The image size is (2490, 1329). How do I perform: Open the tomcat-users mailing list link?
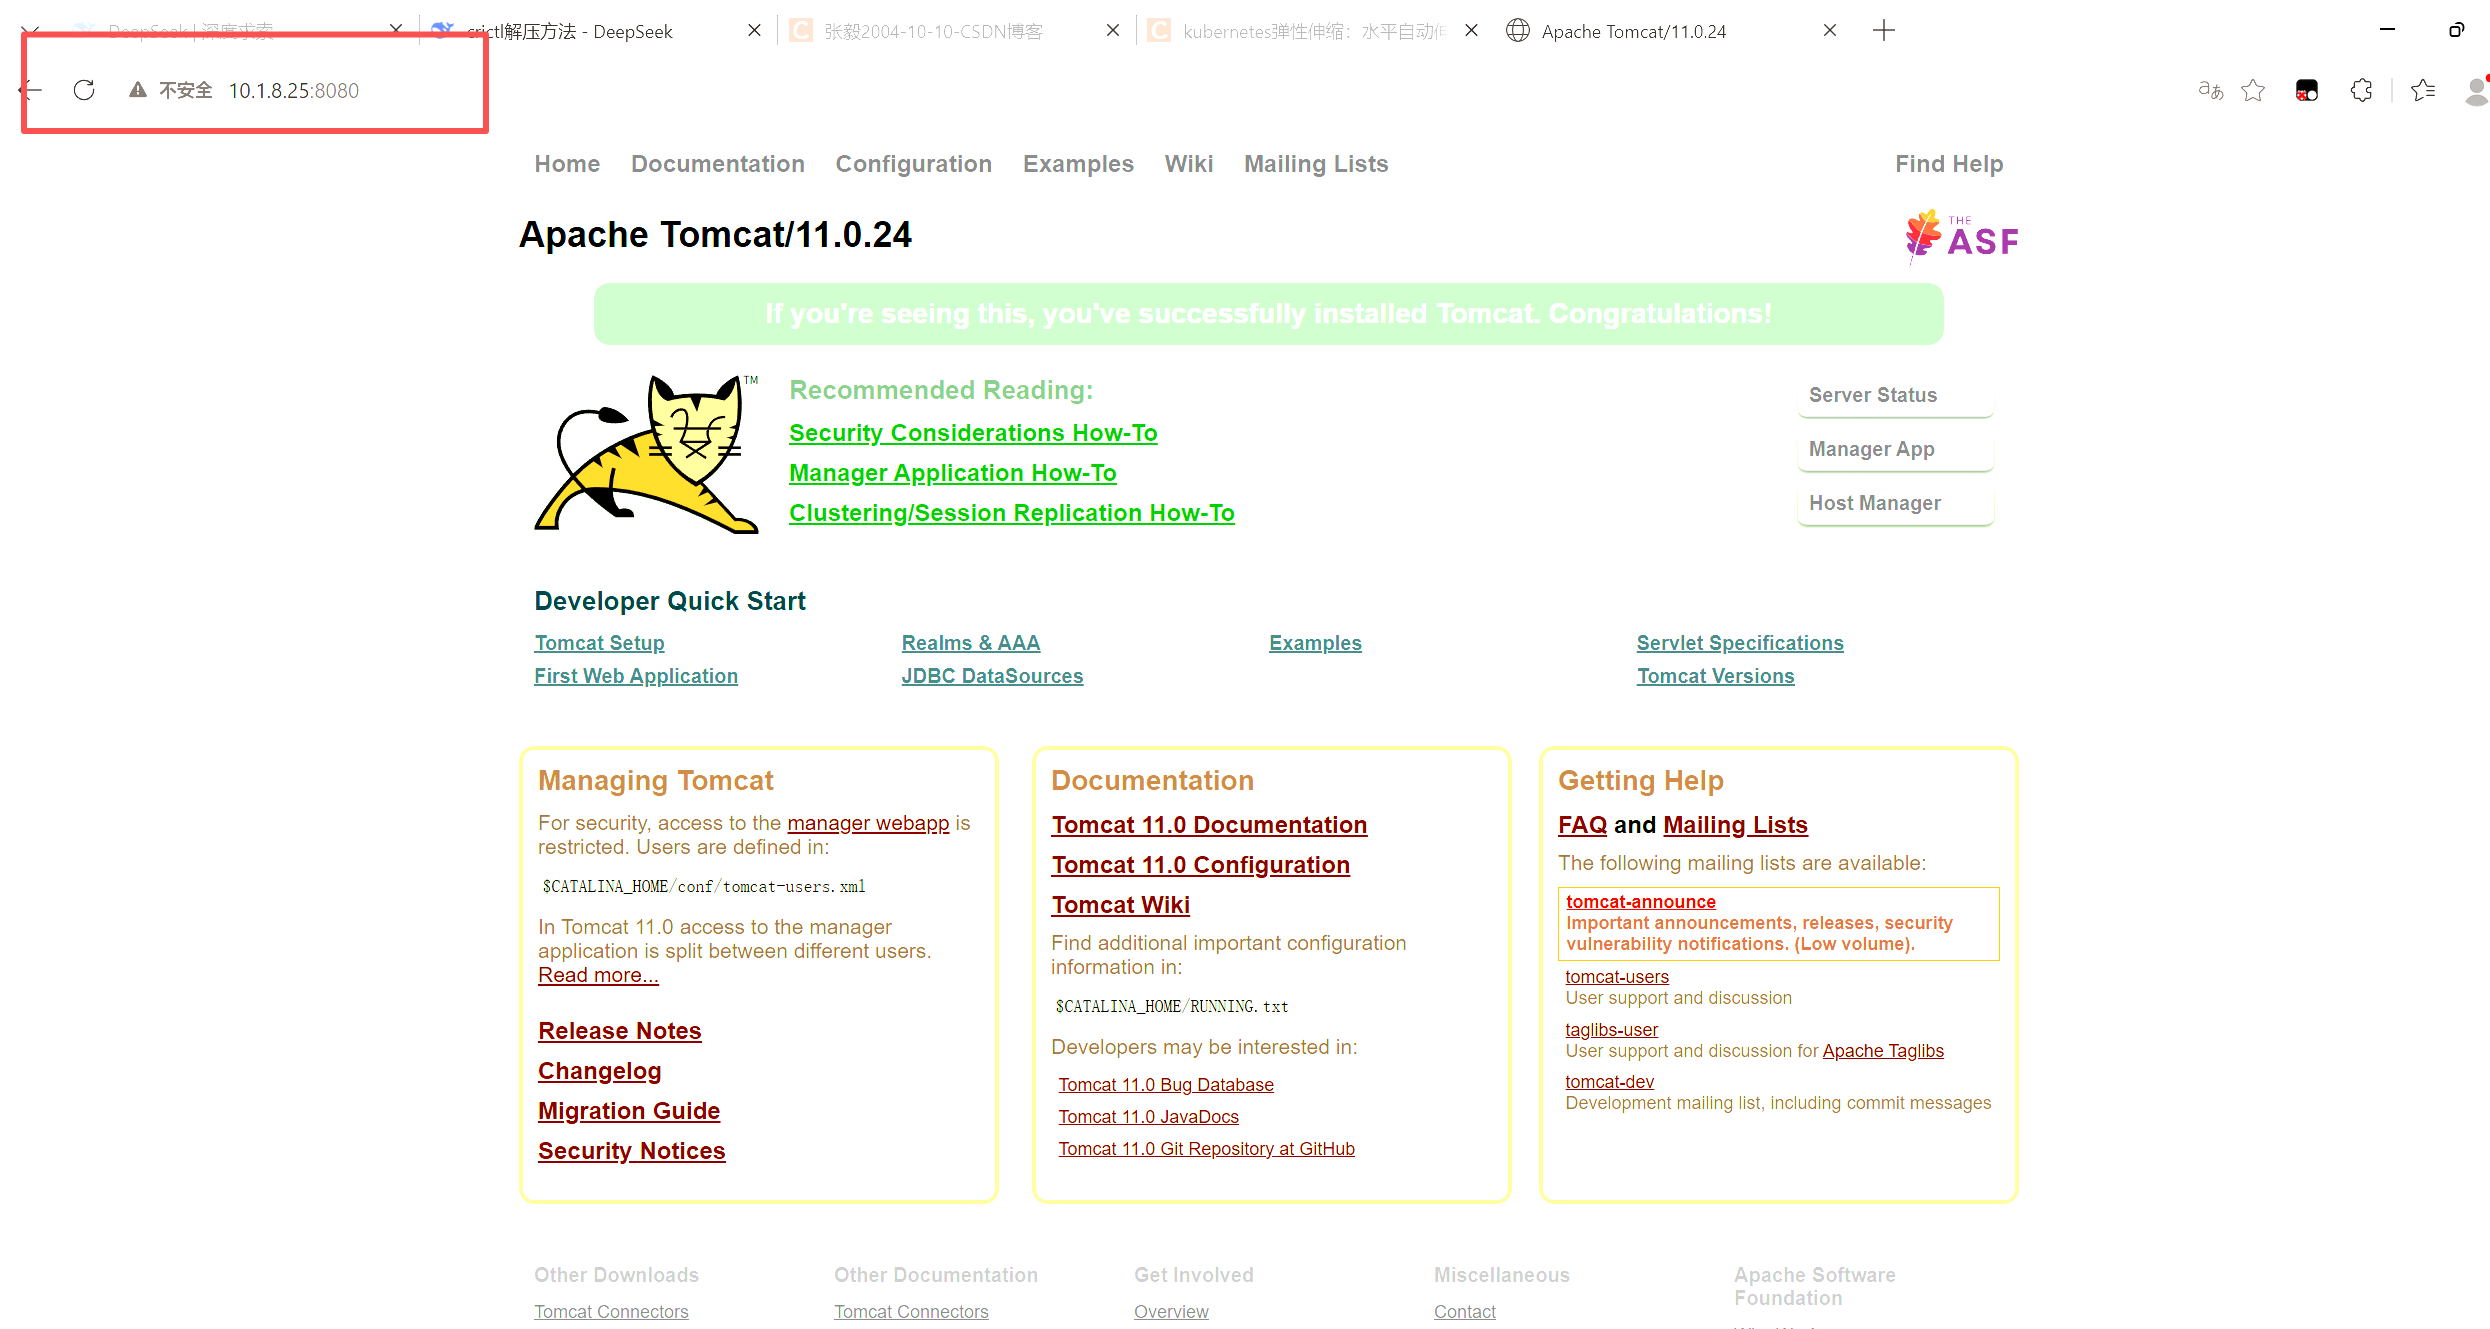pyautogui.click(x=1617, y=977)
